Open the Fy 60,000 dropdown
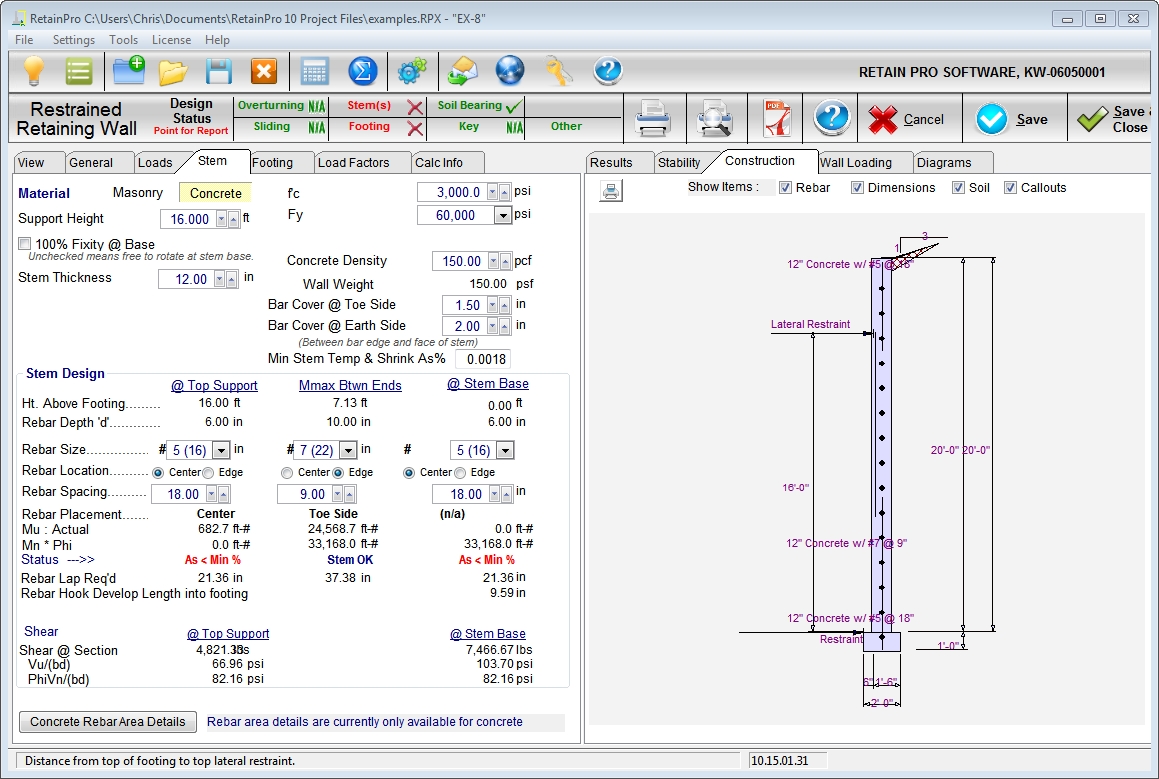The width and height of the screenshot is (1159, 779). pyautogui.click(x=503, y=215)
